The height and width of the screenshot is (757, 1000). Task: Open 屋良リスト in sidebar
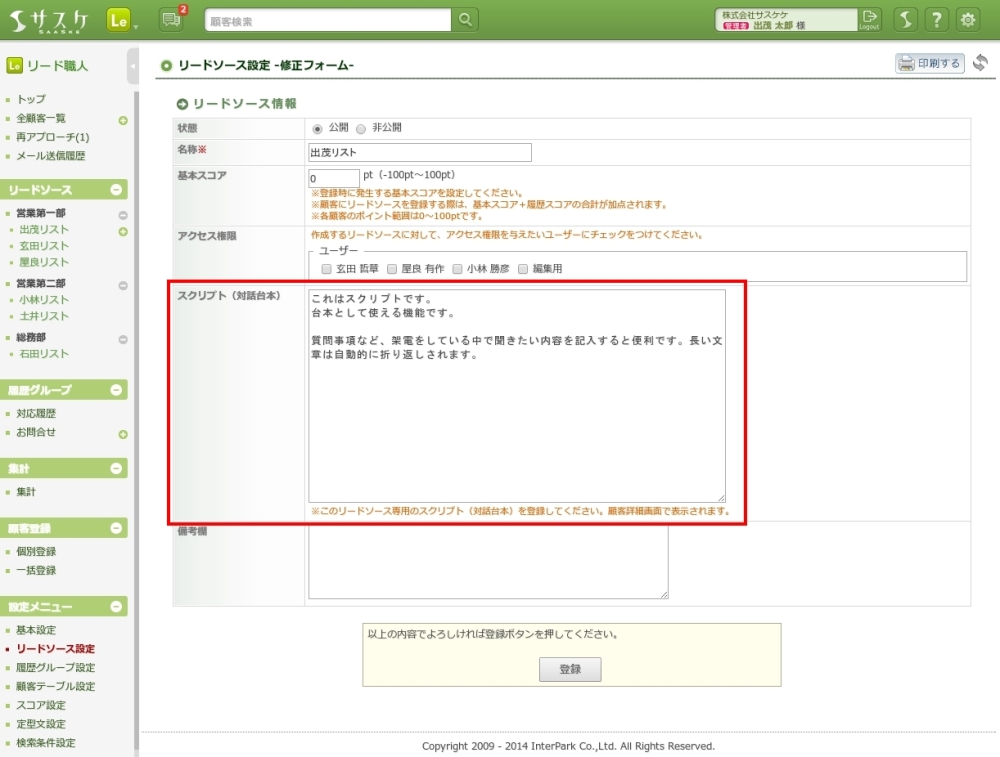tap(44, 262)
